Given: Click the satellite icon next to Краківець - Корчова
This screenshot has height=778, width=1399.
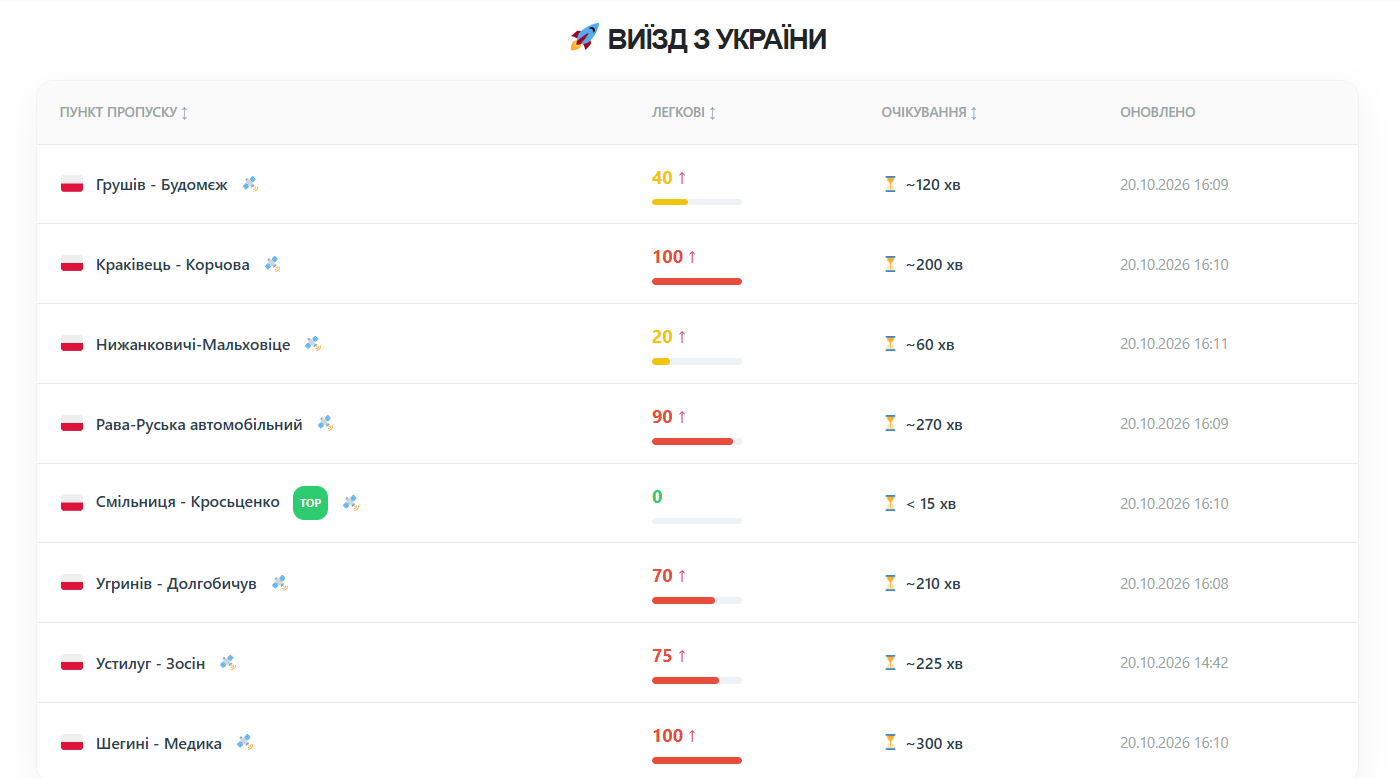Looking at the screenshot, I should (x=272, y=264).
